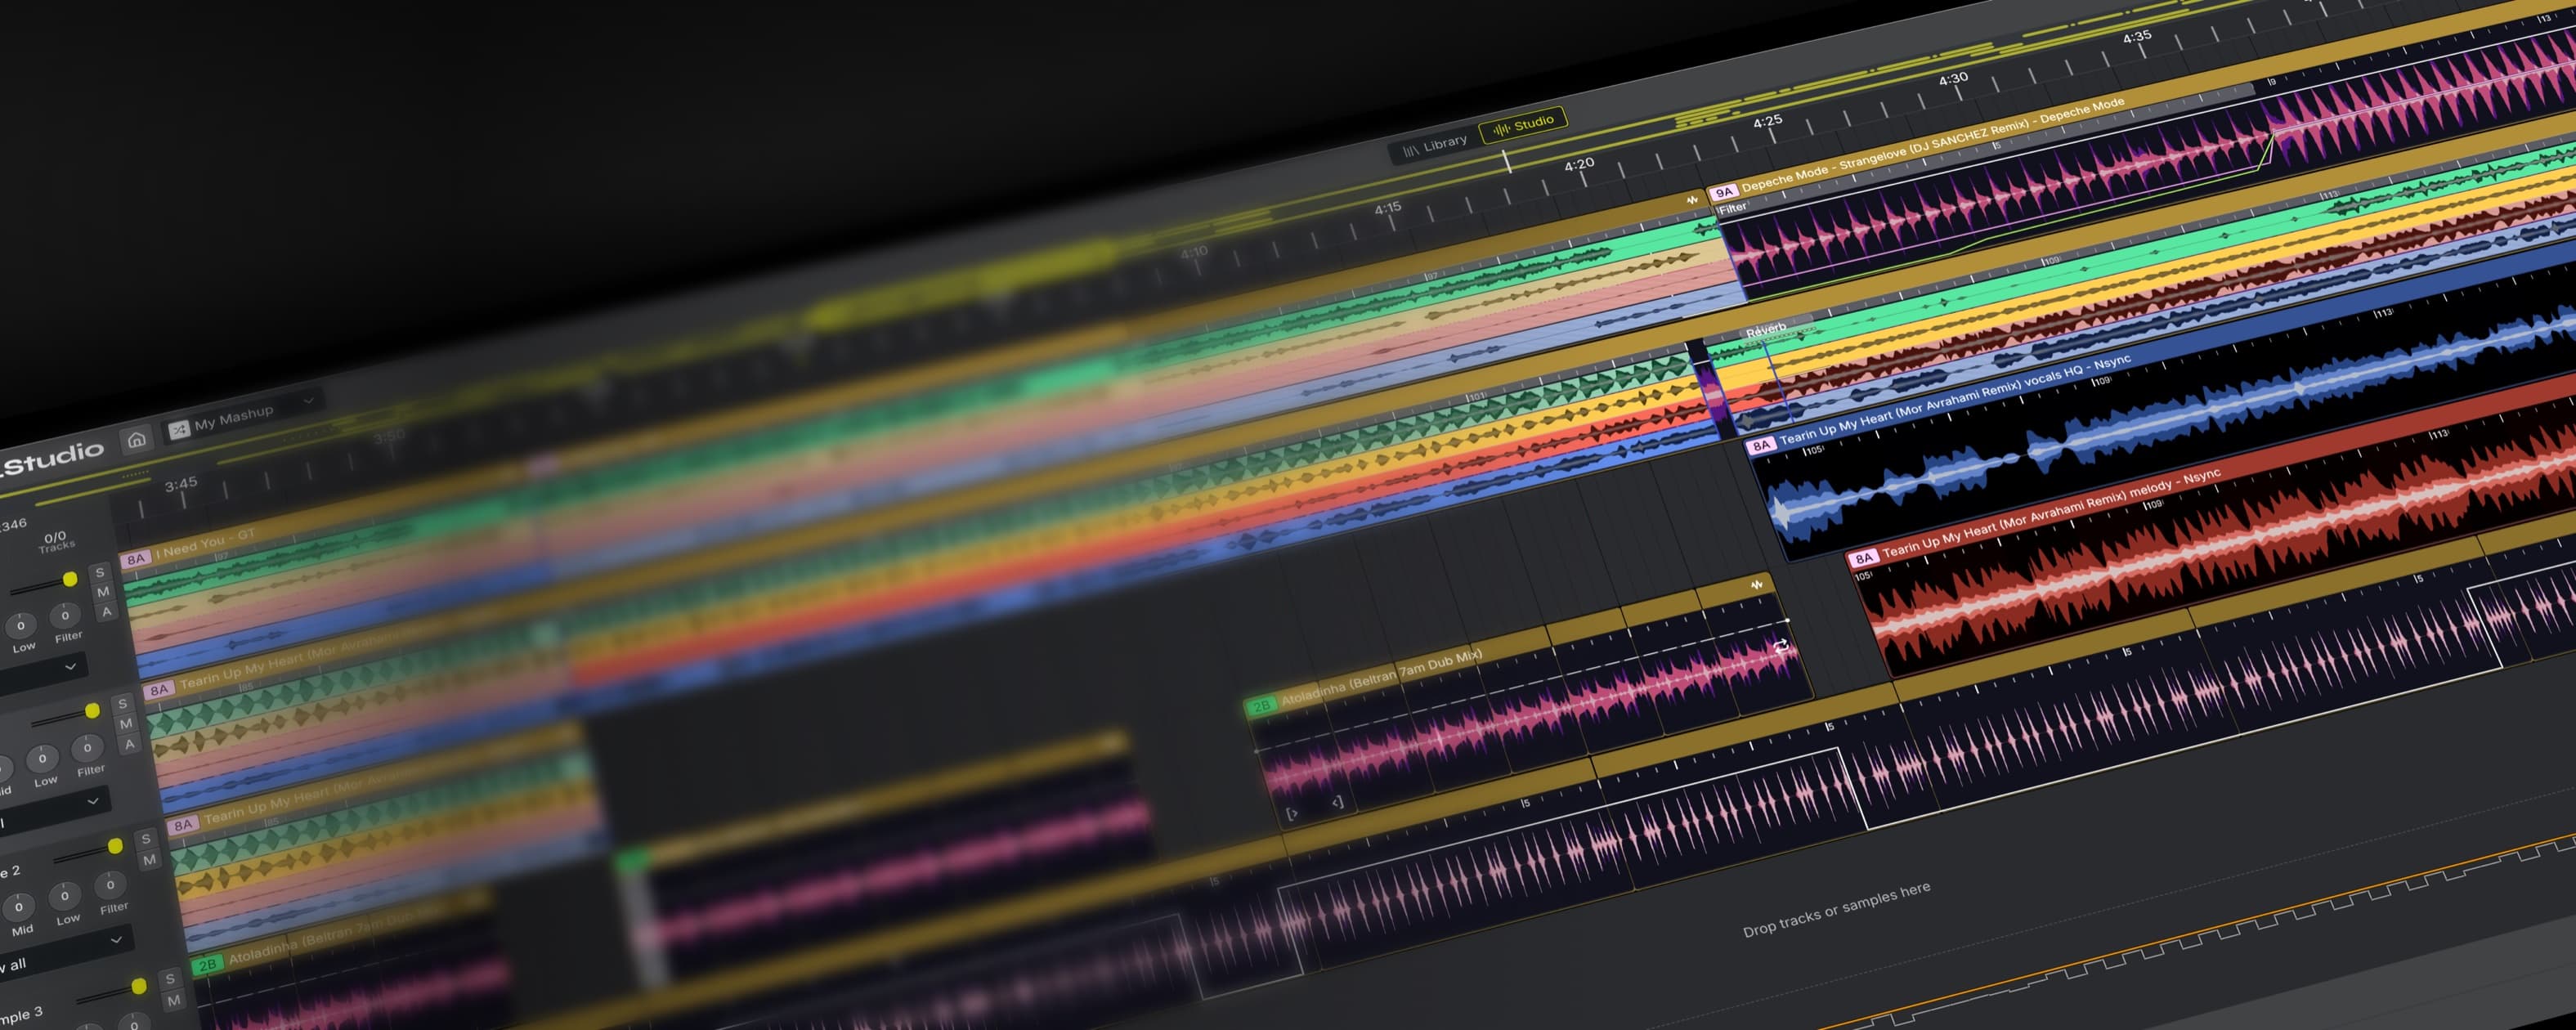The height and width of the screenshot is (1030, 2576).
Task: Go to the home screen icon
Action: (137, 439)
